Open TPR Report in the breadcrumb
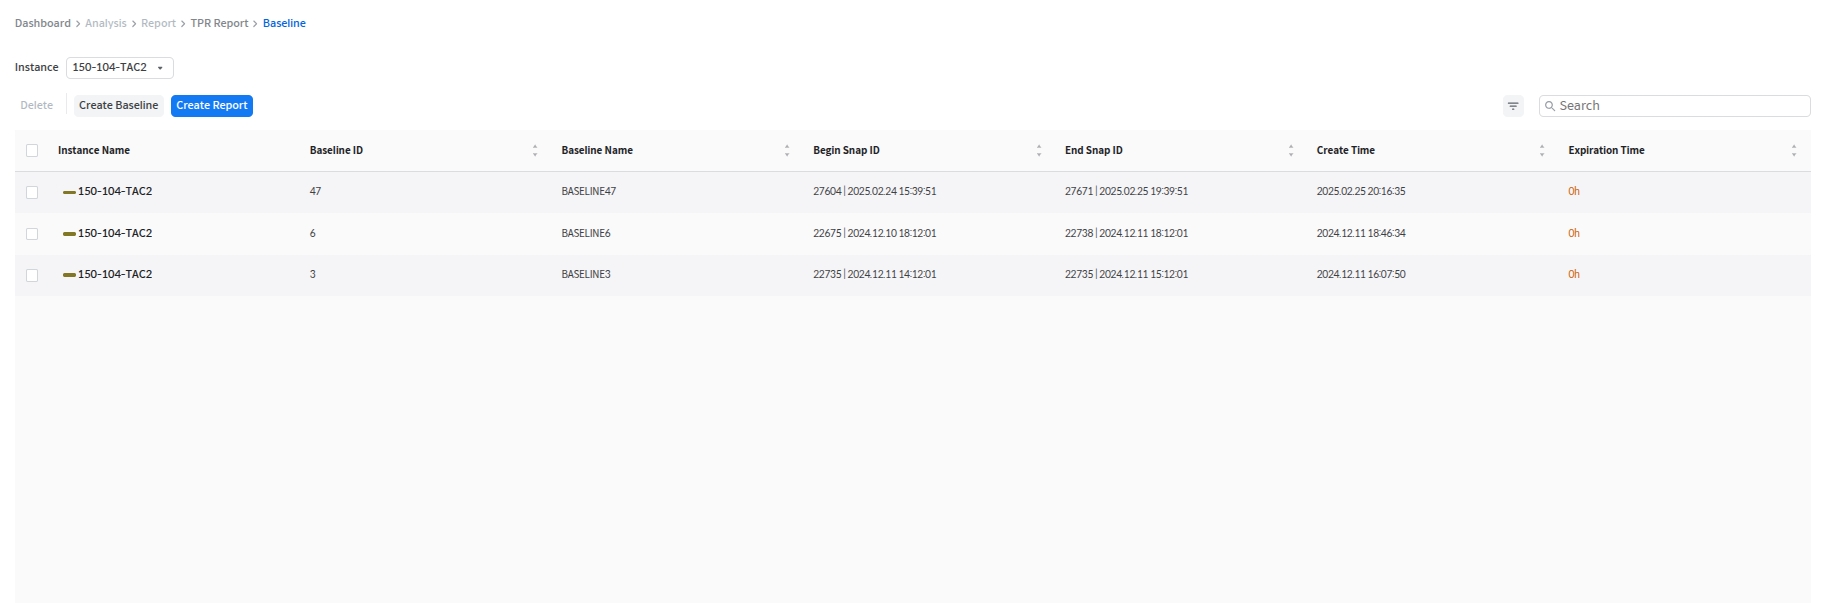 pyautogui.click(x=219, y=23)
